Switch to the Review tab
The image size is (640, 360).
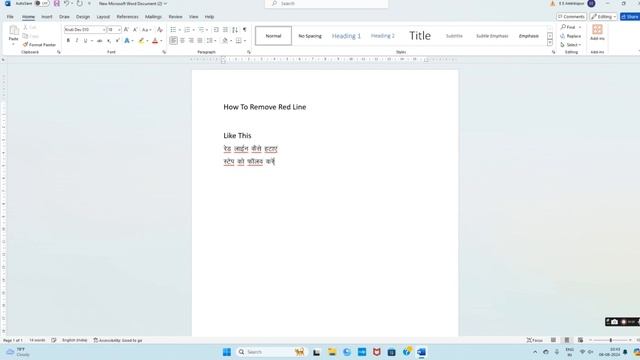[x=176, y=17]
